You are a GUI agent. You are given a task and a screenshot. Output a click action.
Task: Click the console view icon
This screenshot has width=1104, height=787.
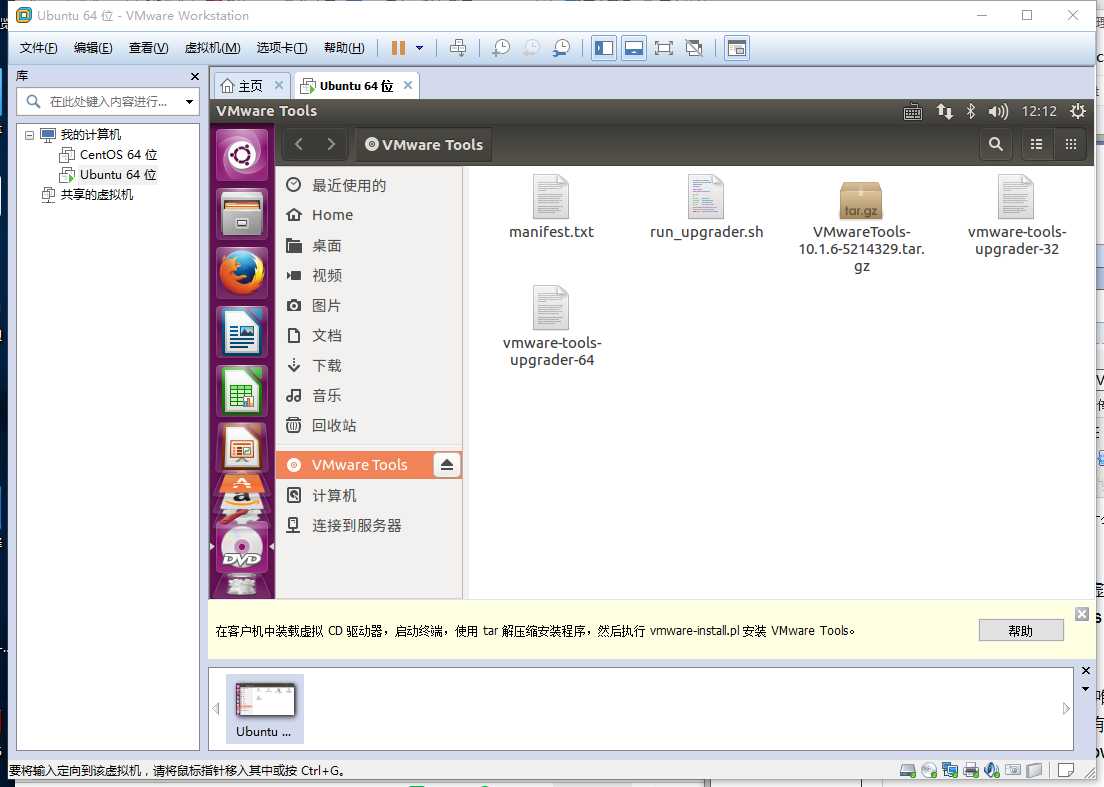[x=736, y=48]
